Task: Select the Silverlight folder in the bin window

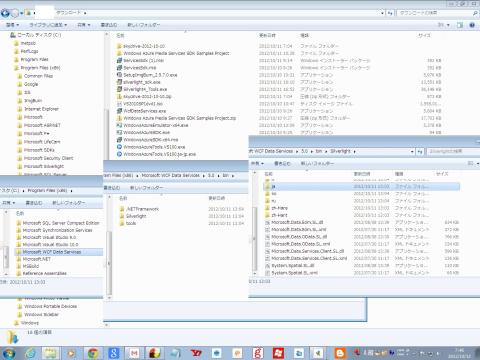Action: 133,216
